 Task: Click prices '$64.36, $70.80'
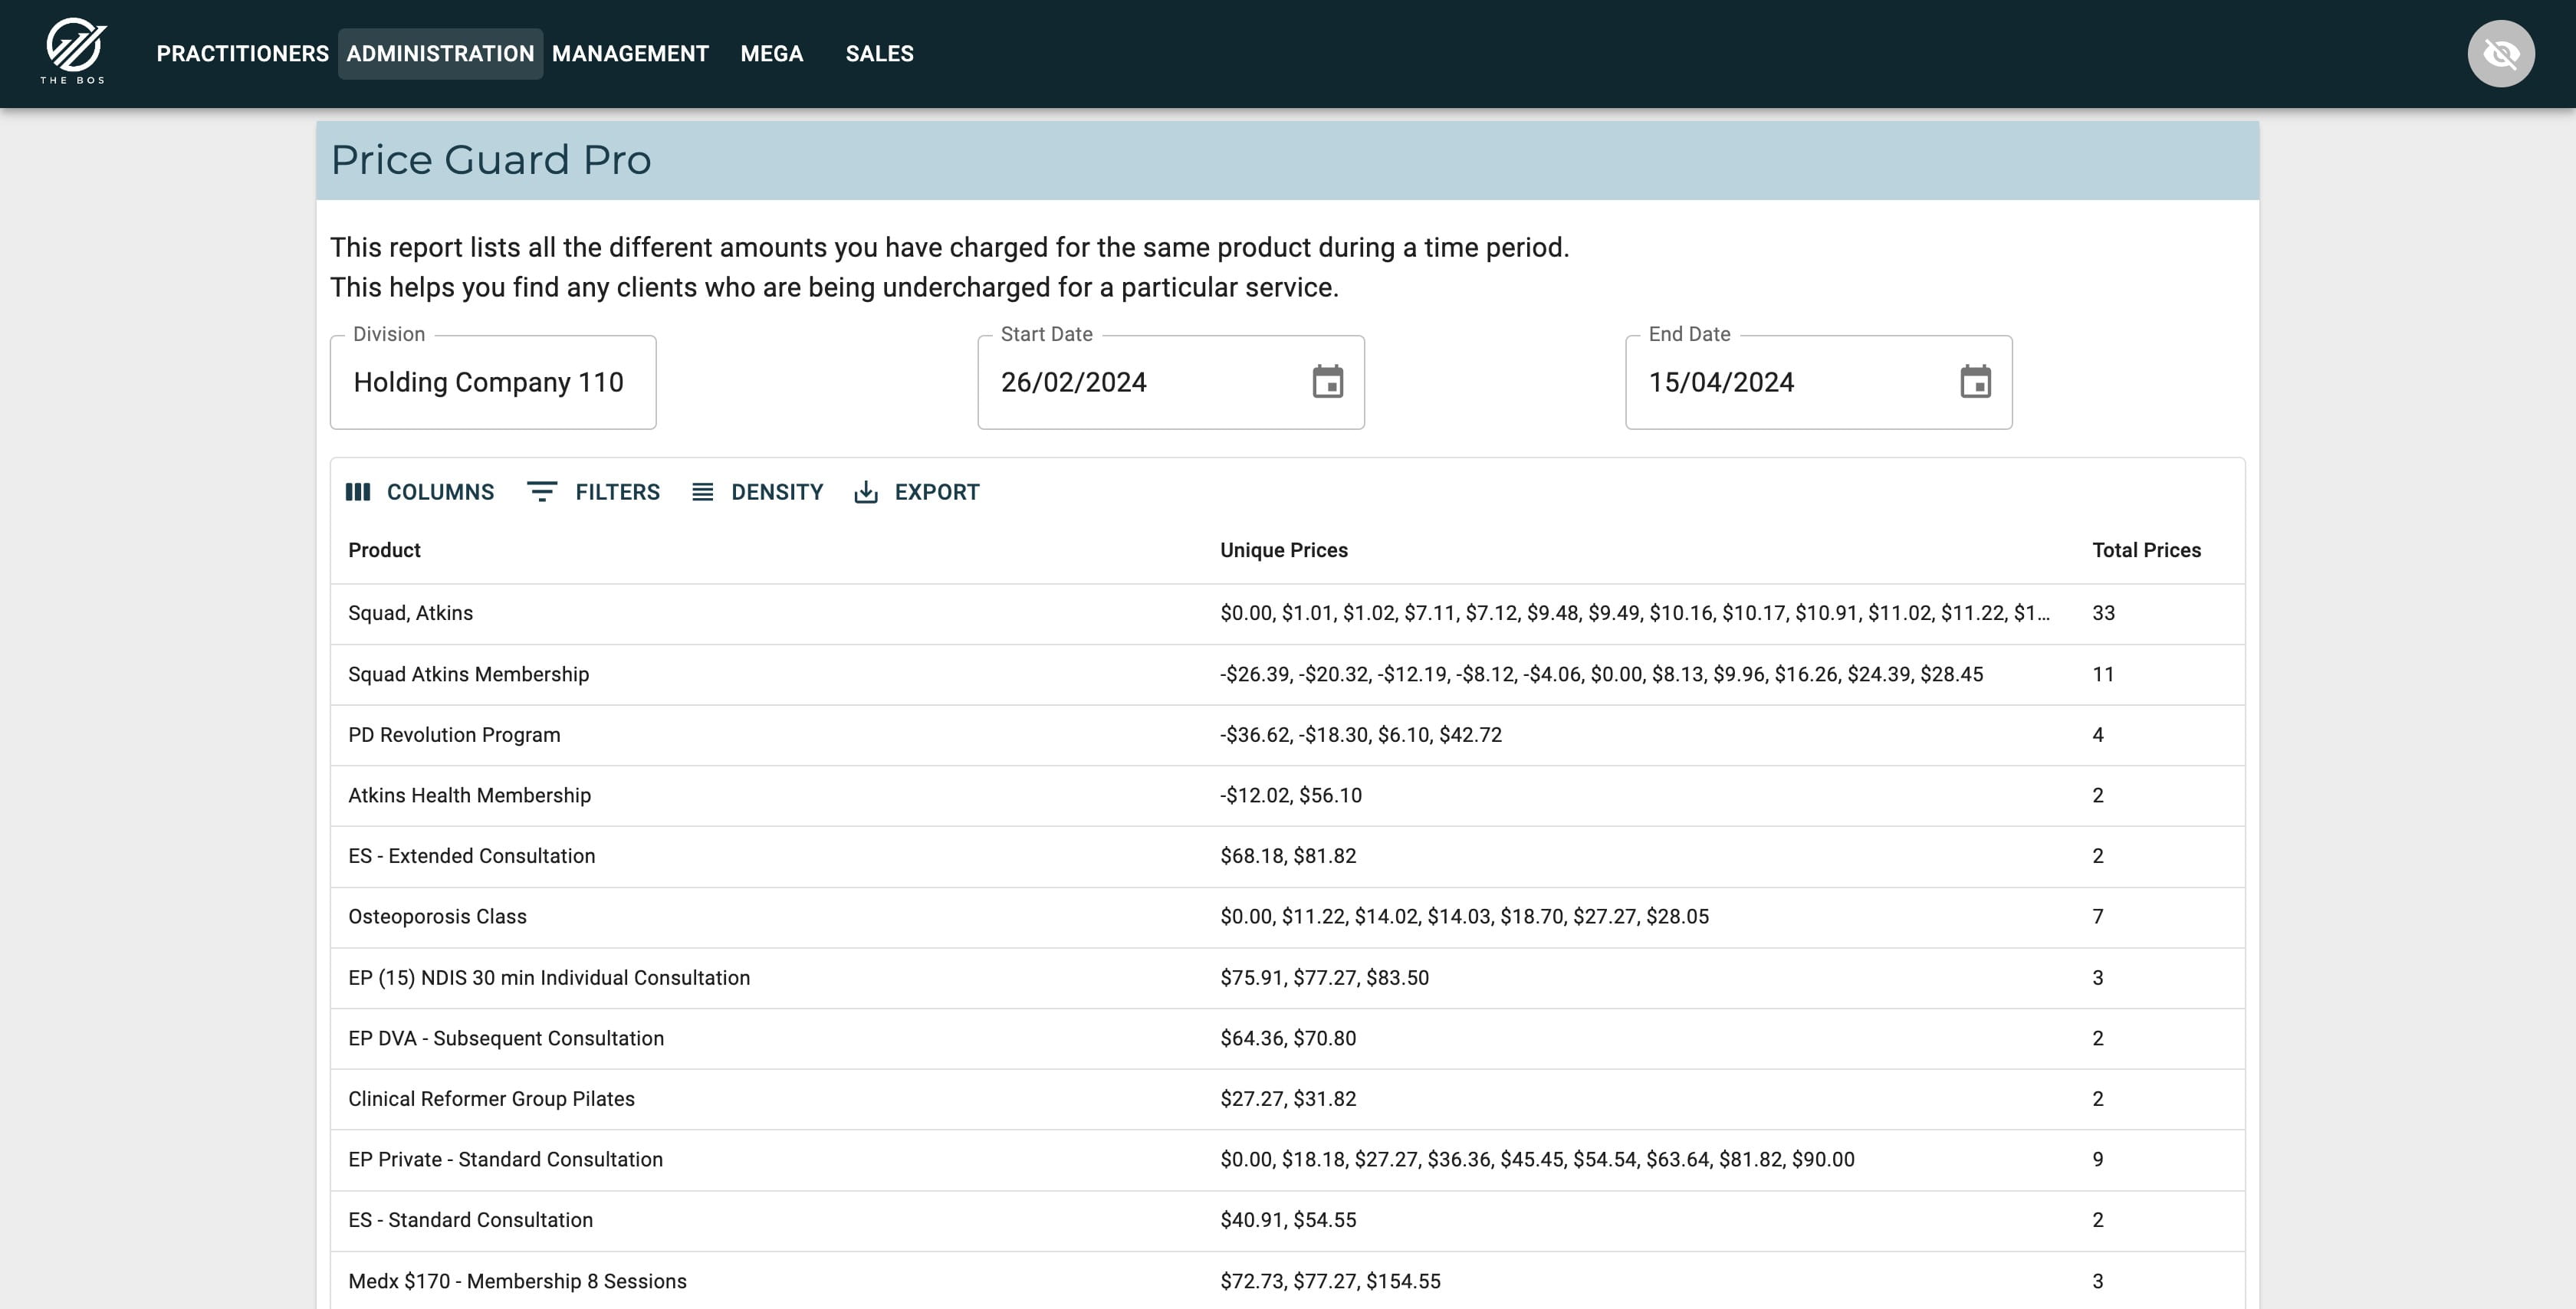[x=1288, y=1038]
